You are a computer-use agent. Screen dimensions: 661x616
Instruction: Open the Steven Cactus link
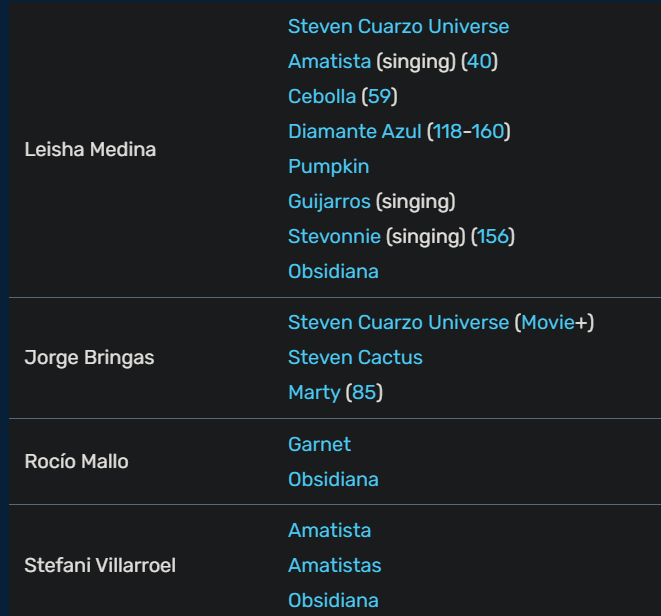coord(355,358)
